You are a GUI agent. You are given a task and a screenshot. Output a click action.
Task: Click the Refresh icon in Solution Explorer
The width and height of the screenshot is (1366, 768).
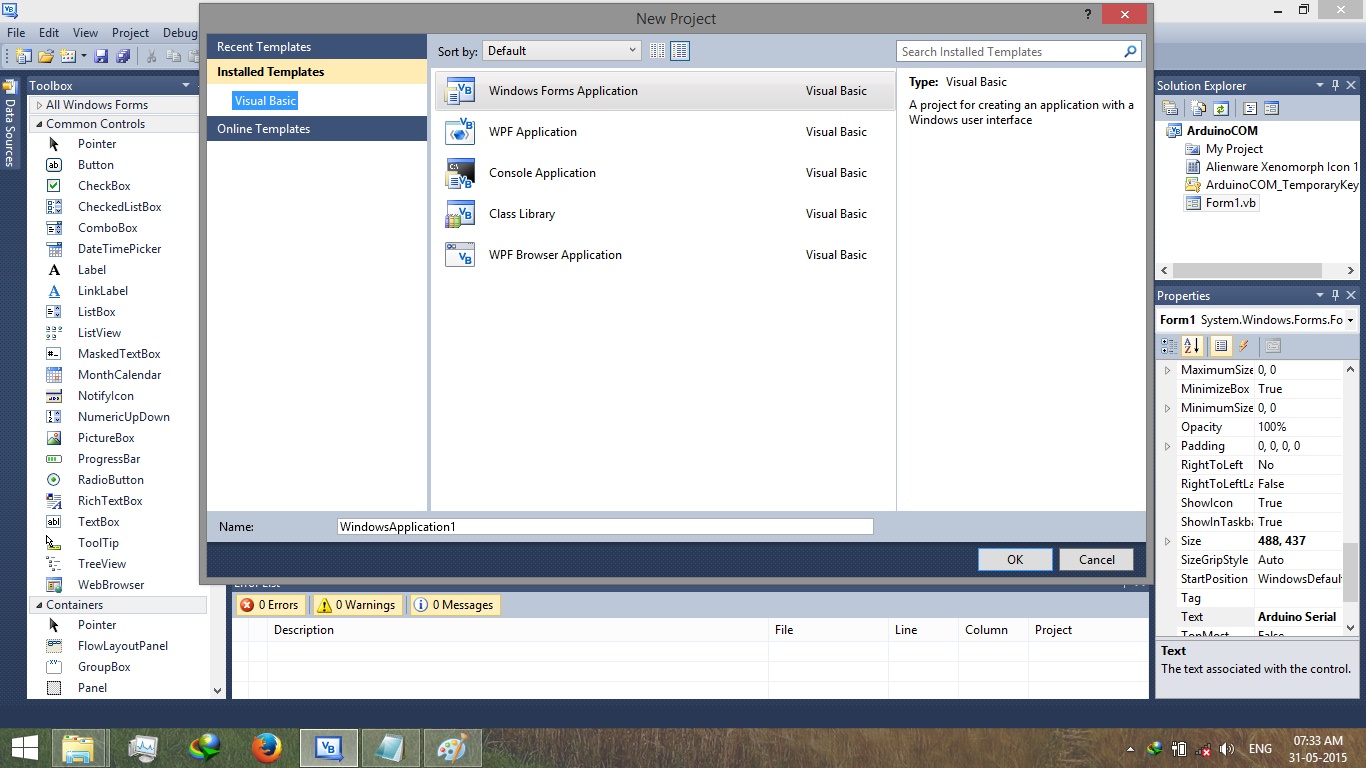tap(1221, 108)
